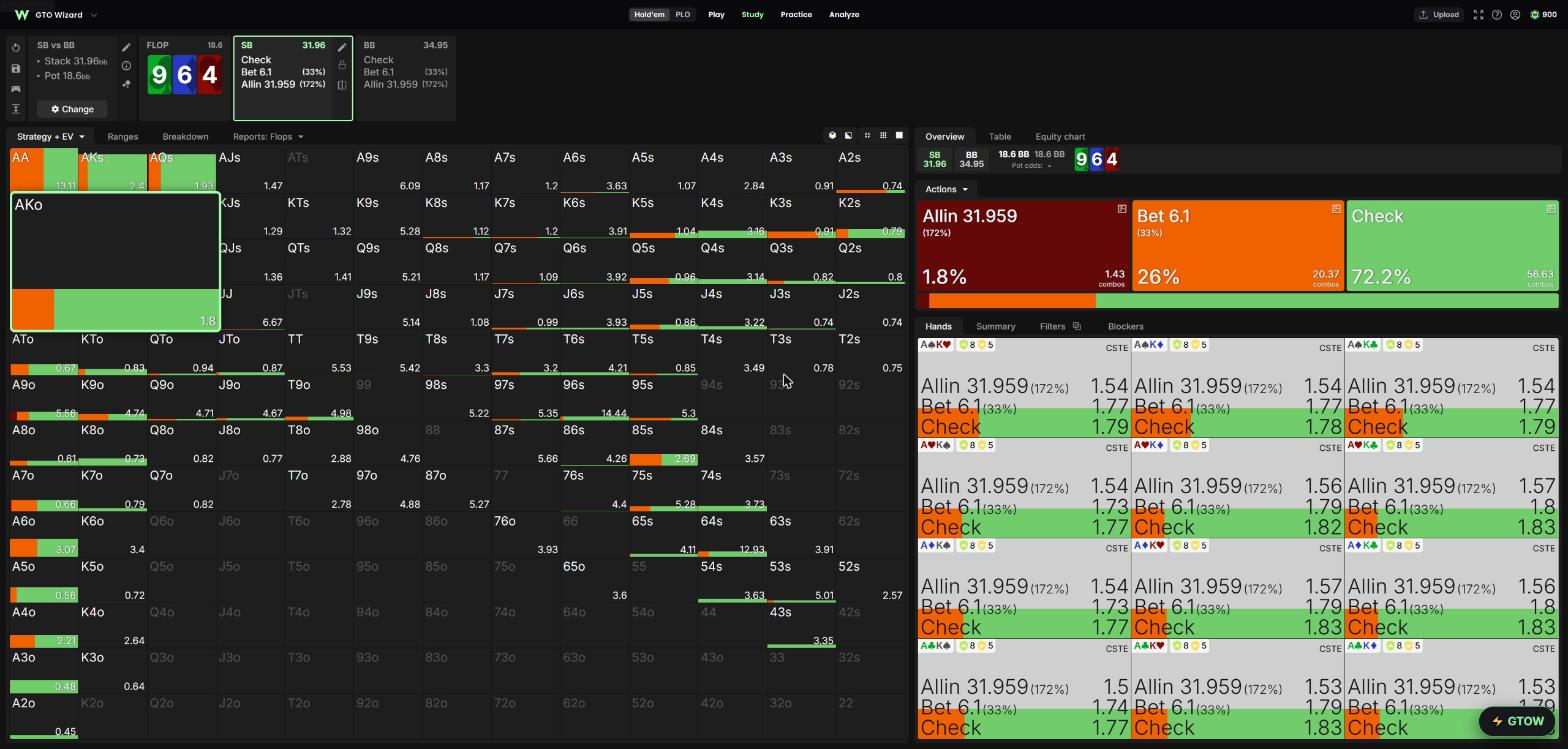Switch game type to PLO
Viewport: 1568px width, 749px height.
682,15
